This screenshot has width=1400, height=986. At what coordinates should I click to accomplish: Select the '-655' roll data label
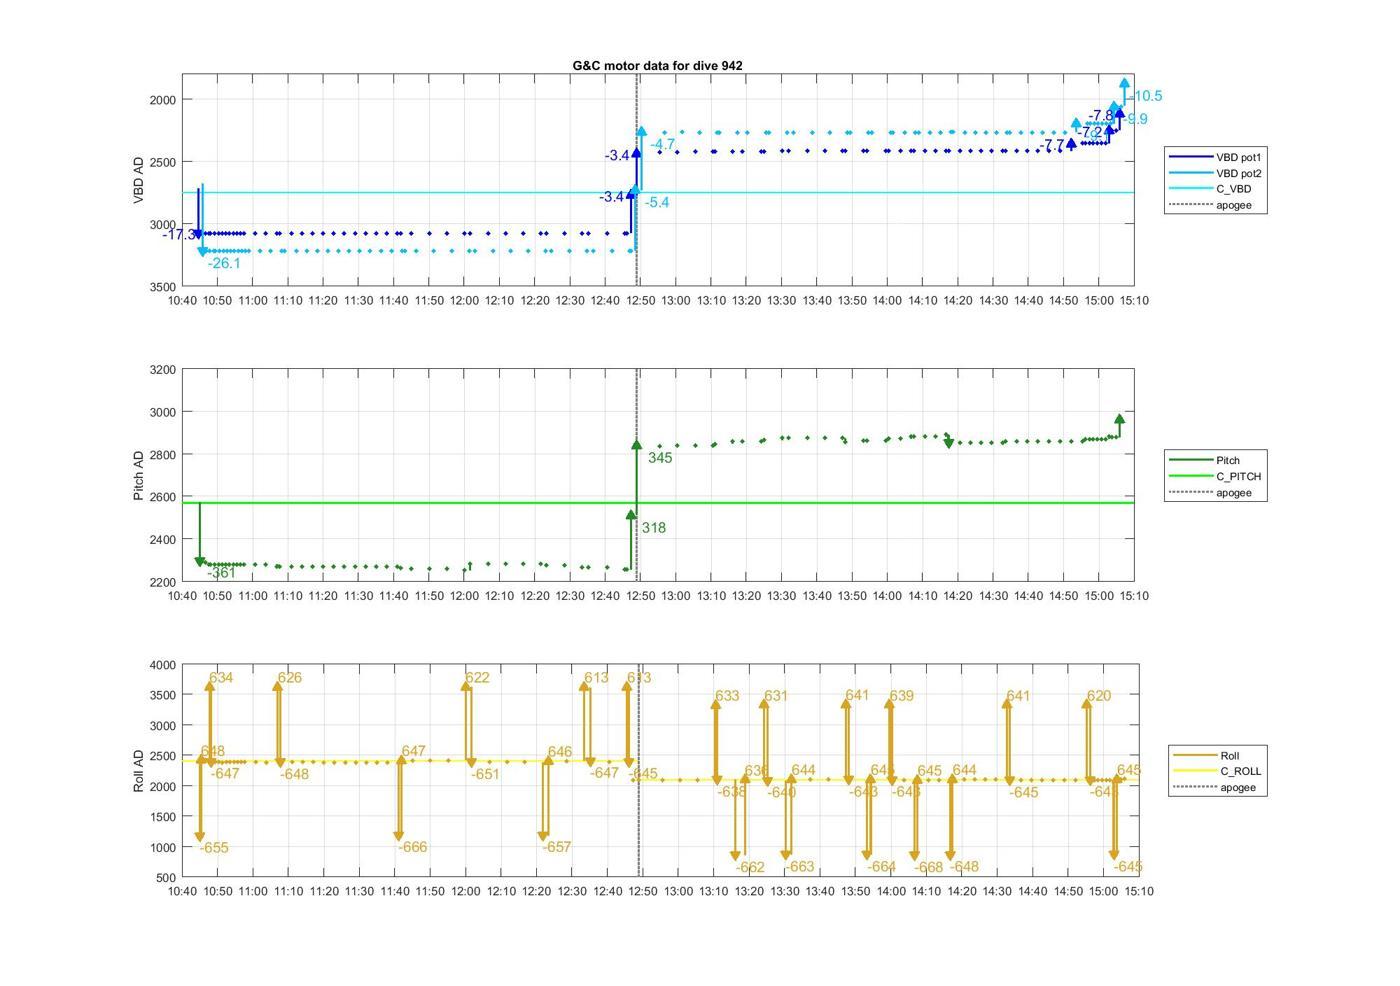[214, 848]
